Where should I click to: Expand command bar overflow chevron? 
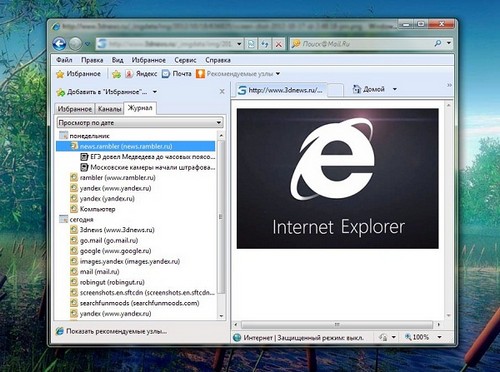tap(449, 85)
